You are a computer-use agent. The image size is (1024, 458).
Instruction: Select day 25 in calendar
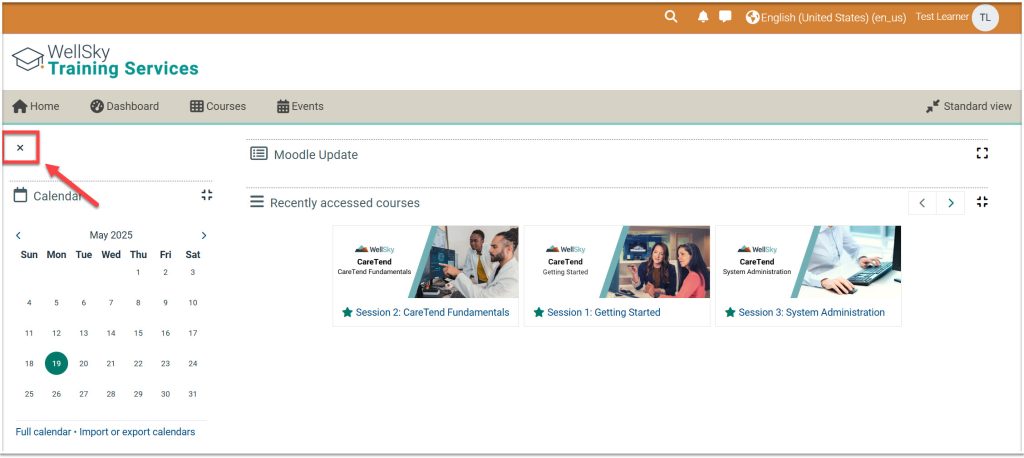pos(29,394)
